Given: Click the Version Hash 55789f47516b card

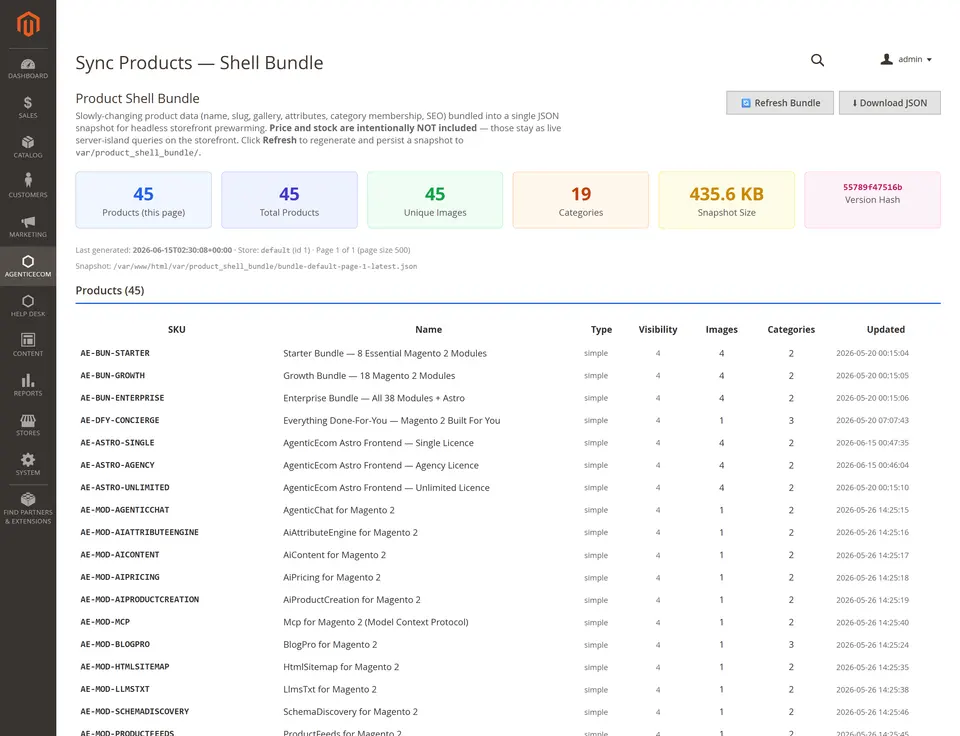Looking at the screenshot, I should (x=872, y=200).
